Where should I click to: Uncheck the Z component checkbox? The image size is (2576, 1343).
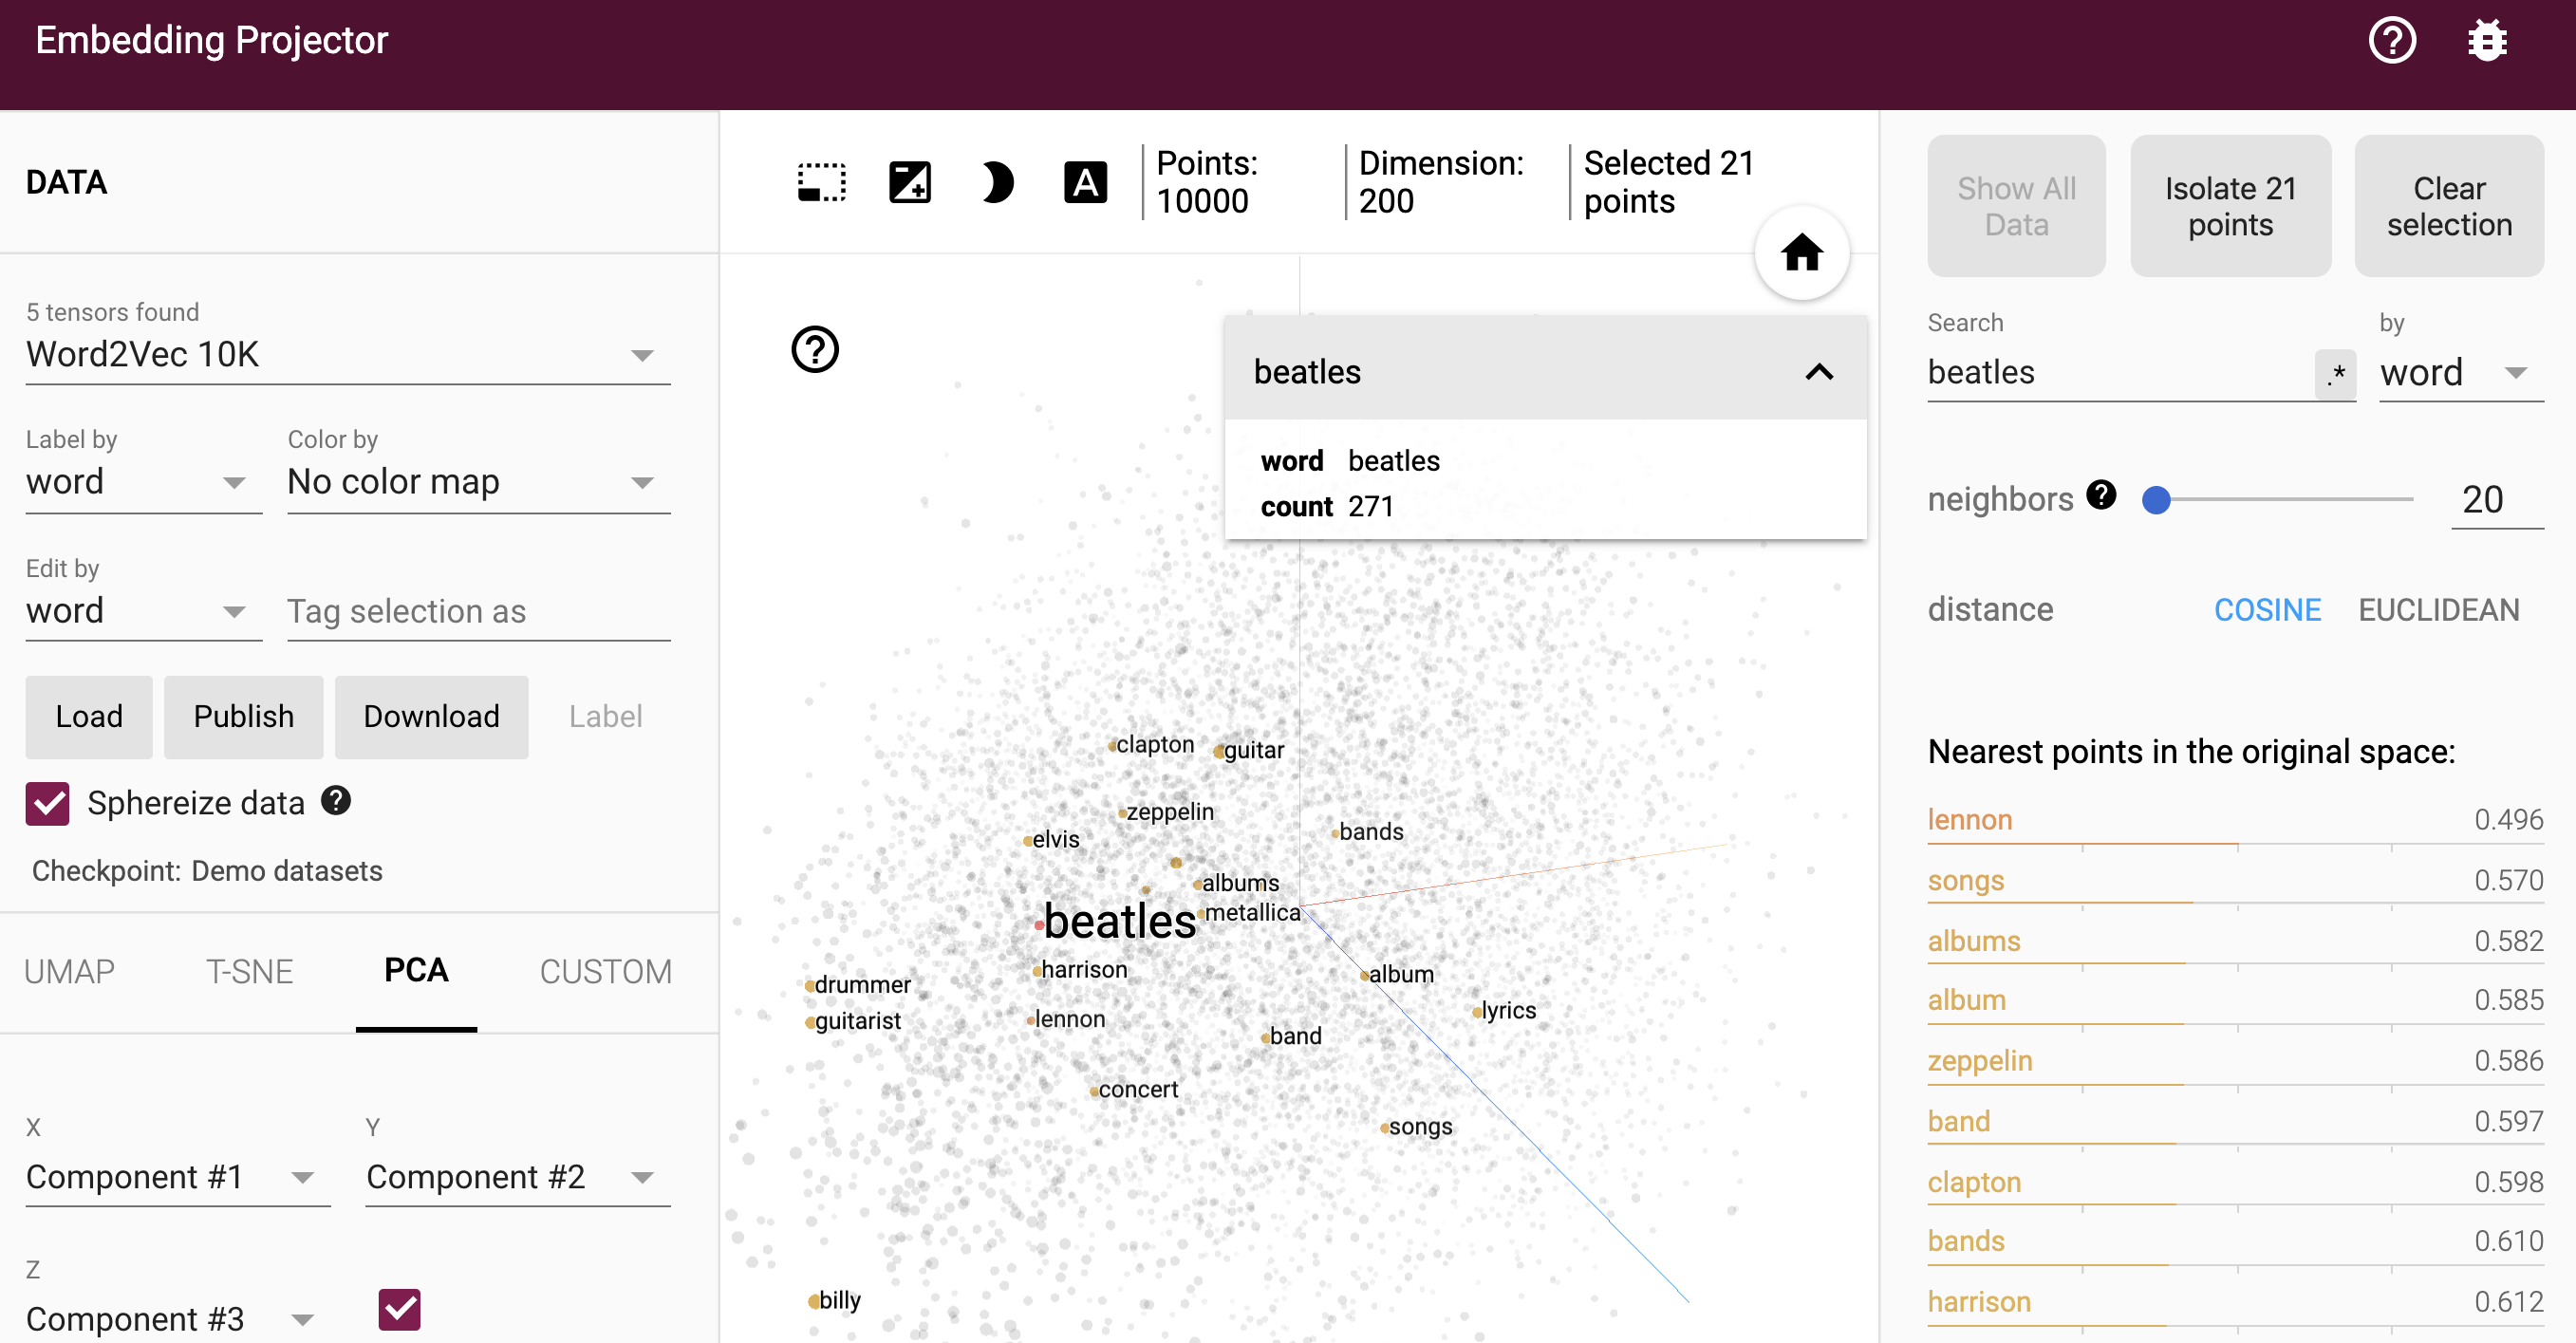click(x=399, y=1309)
